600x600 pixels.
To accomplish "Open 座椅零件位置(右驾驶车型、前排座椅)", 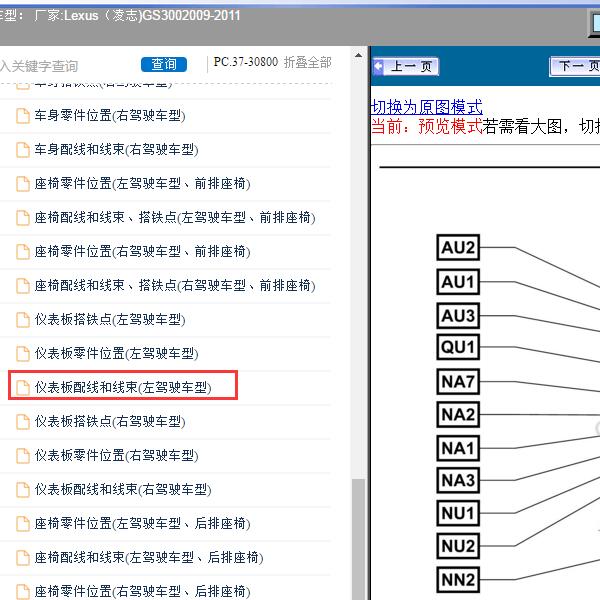I will tap(142, 252).
